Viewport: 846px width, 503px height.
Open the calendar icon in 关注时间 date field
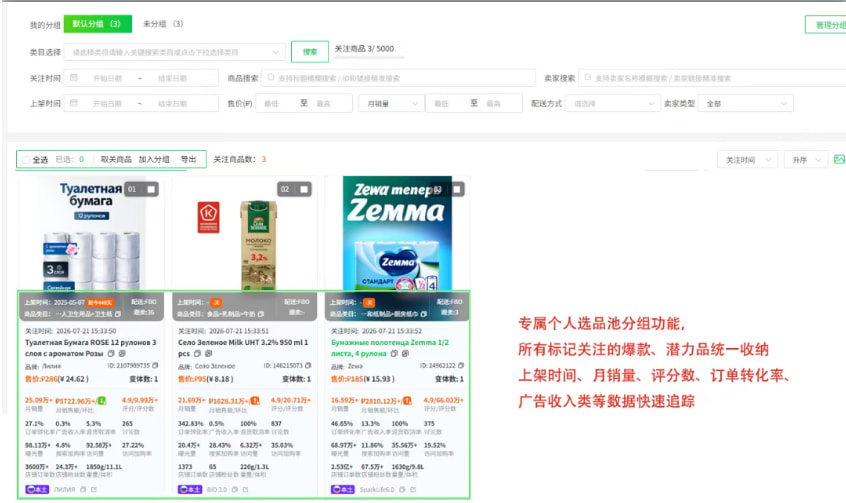(x=74, y=78)
